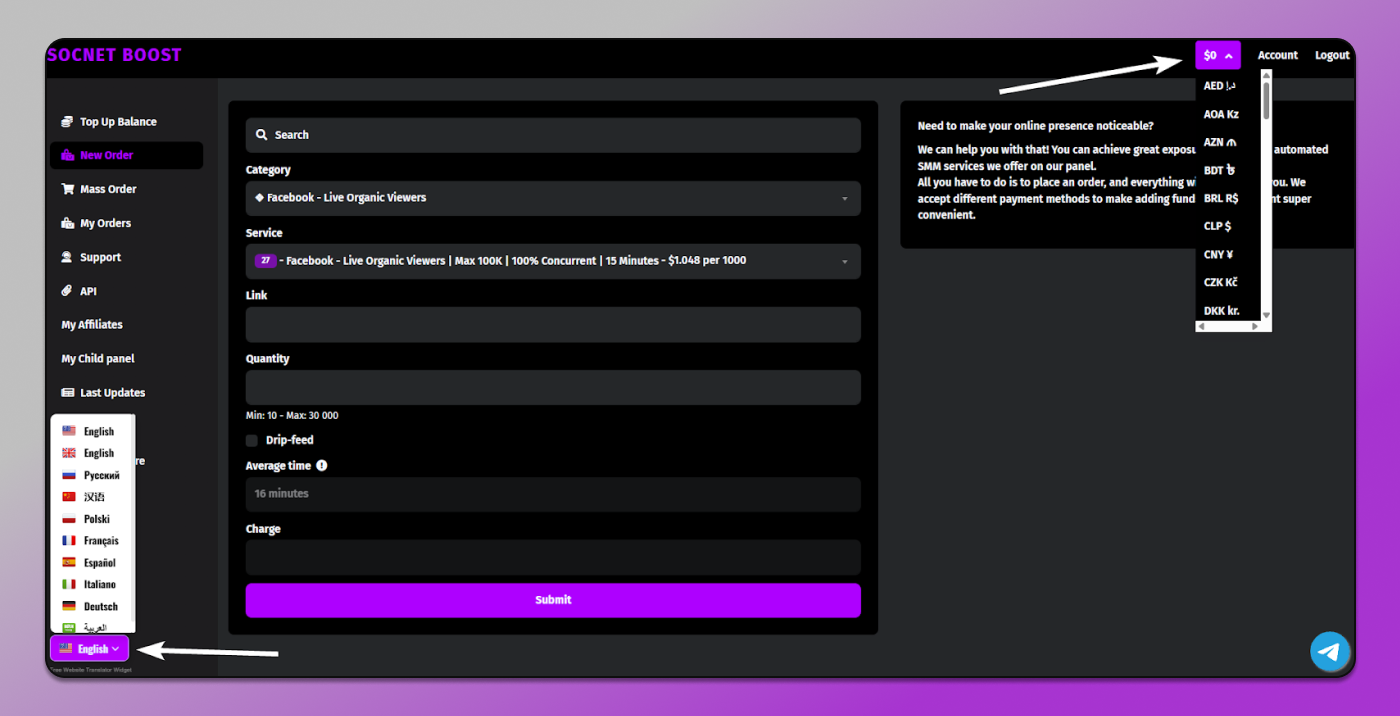Open My Child panel page
1400x716 pixels.
[98, 359]
